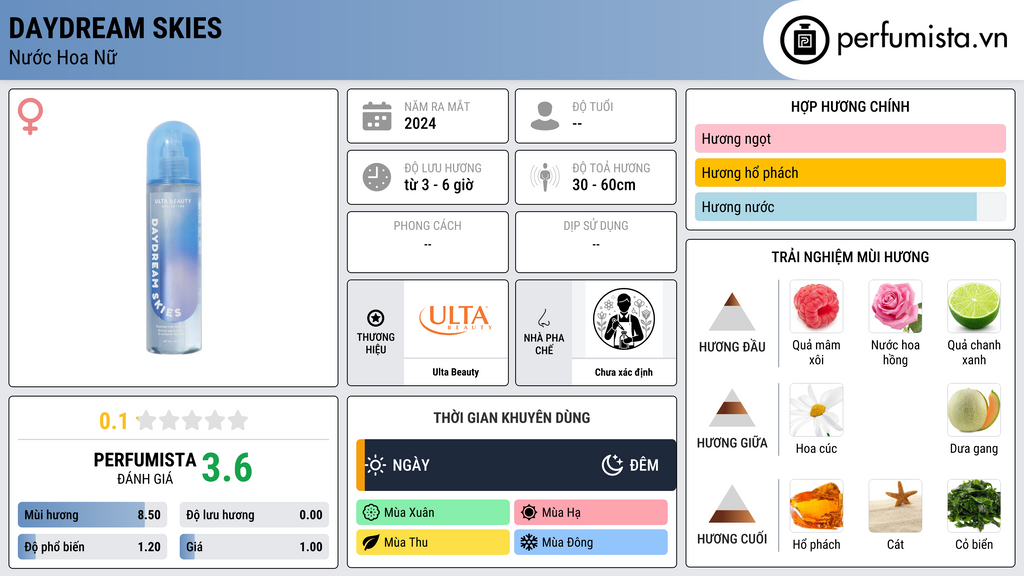This screenshot has height=576, width=1024.
Task: Click the Dịp sử dụng card
Action: pos(596,242)
